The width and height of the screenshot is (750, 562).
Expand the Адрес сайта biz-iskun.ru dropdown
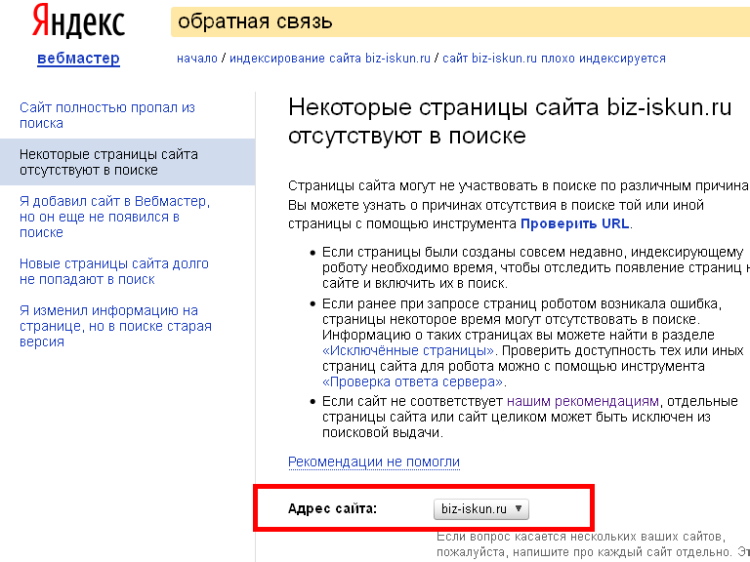coord(481,508)
